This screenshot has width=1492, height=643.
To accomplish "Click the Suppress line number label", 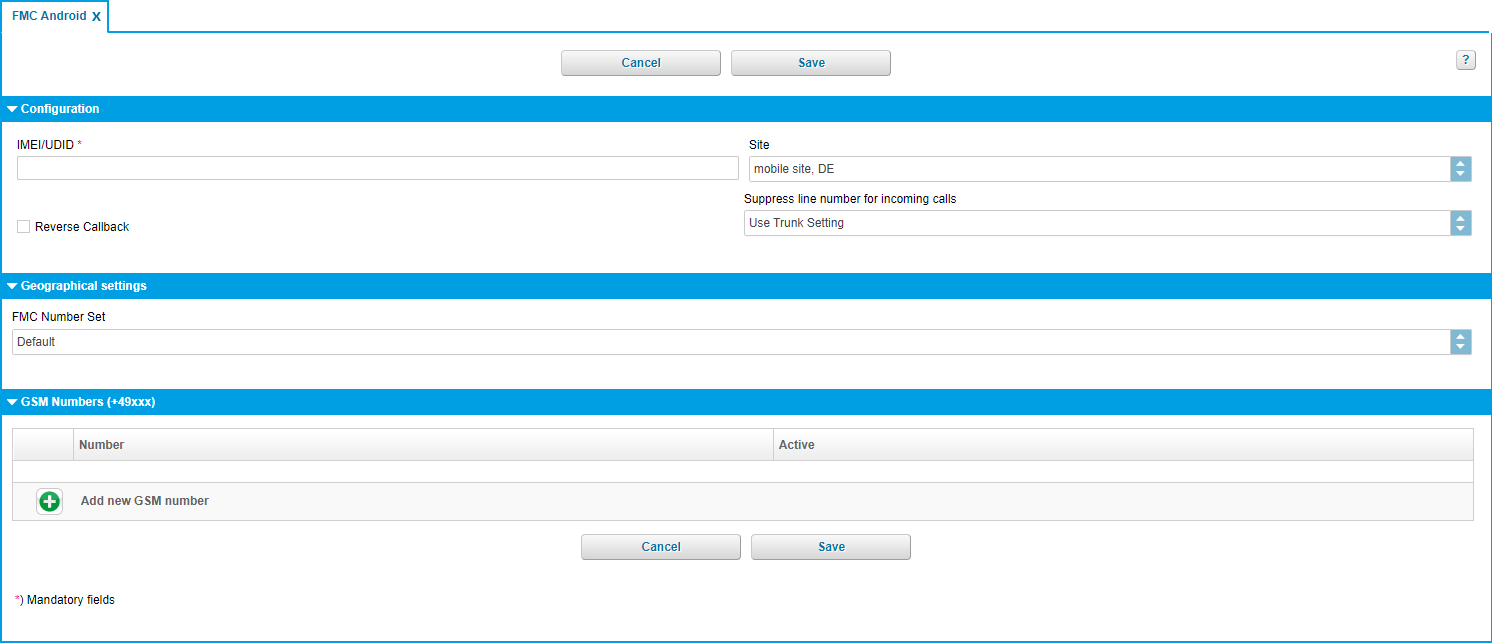I will (x=850, y=199).
